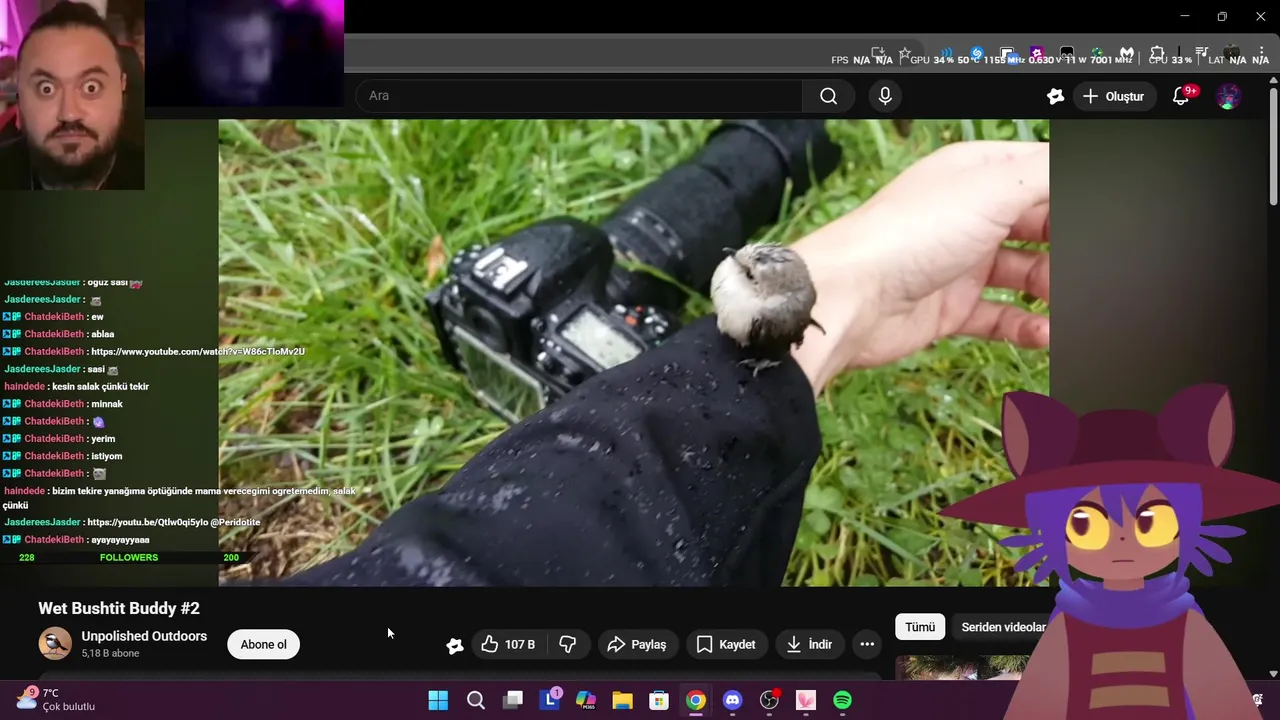This screenshot has height=720, width=1280.
Task: Click the install app icon in address bar
Action: pyautogui.click(x=878, y=54)
